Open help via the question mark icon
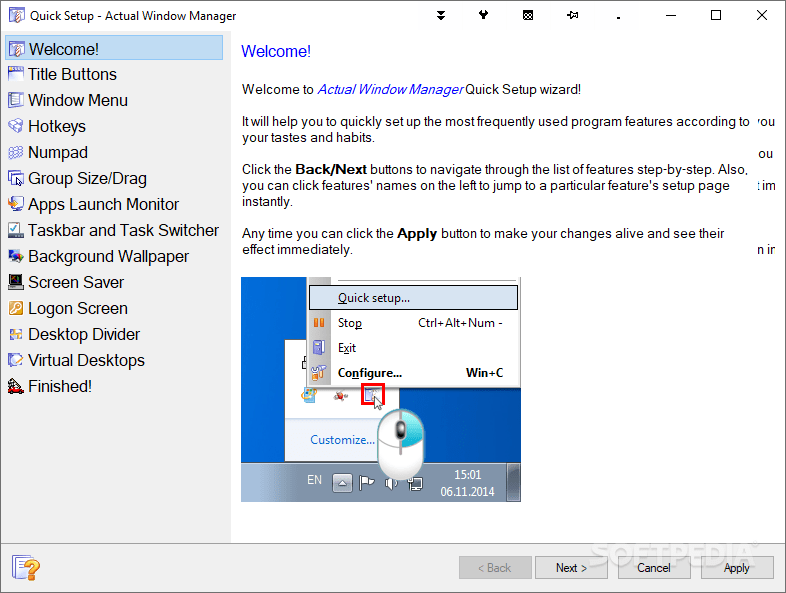The height and width of the screenshot is (593, 786). [x=26, y=568]
